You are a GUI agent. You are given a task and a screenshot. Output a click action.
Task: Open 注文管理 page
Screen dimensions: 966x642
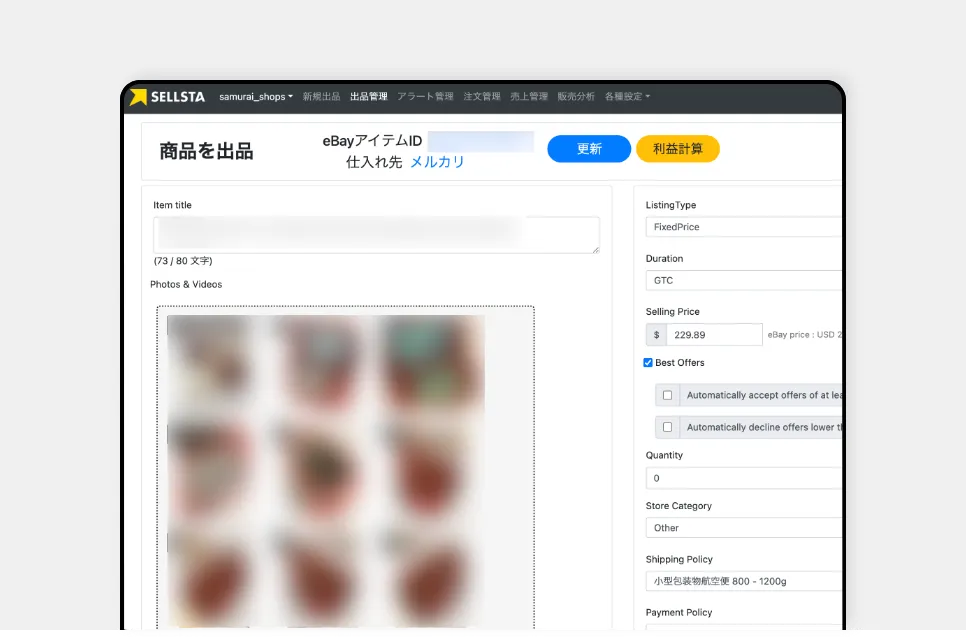(x=482, y=97)
